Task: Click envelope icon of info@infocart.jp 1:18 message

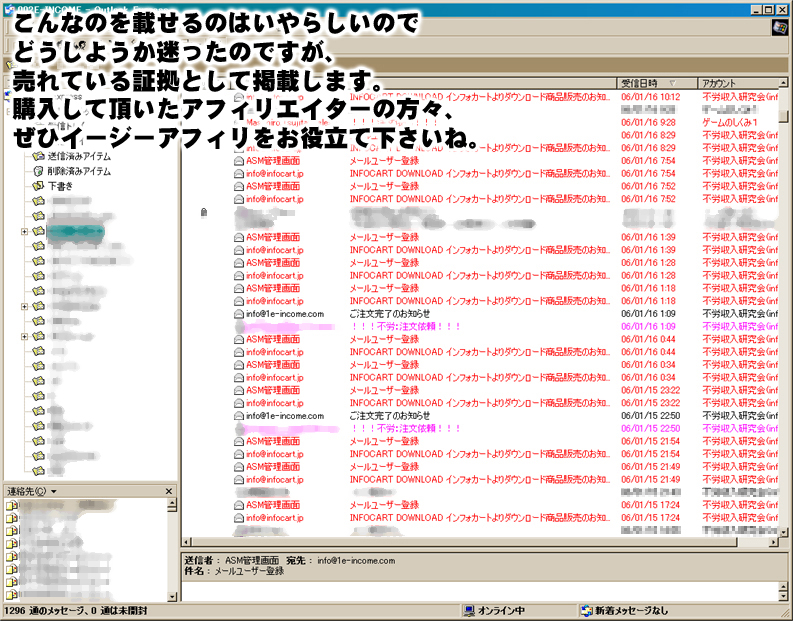Action: [239, 301]
